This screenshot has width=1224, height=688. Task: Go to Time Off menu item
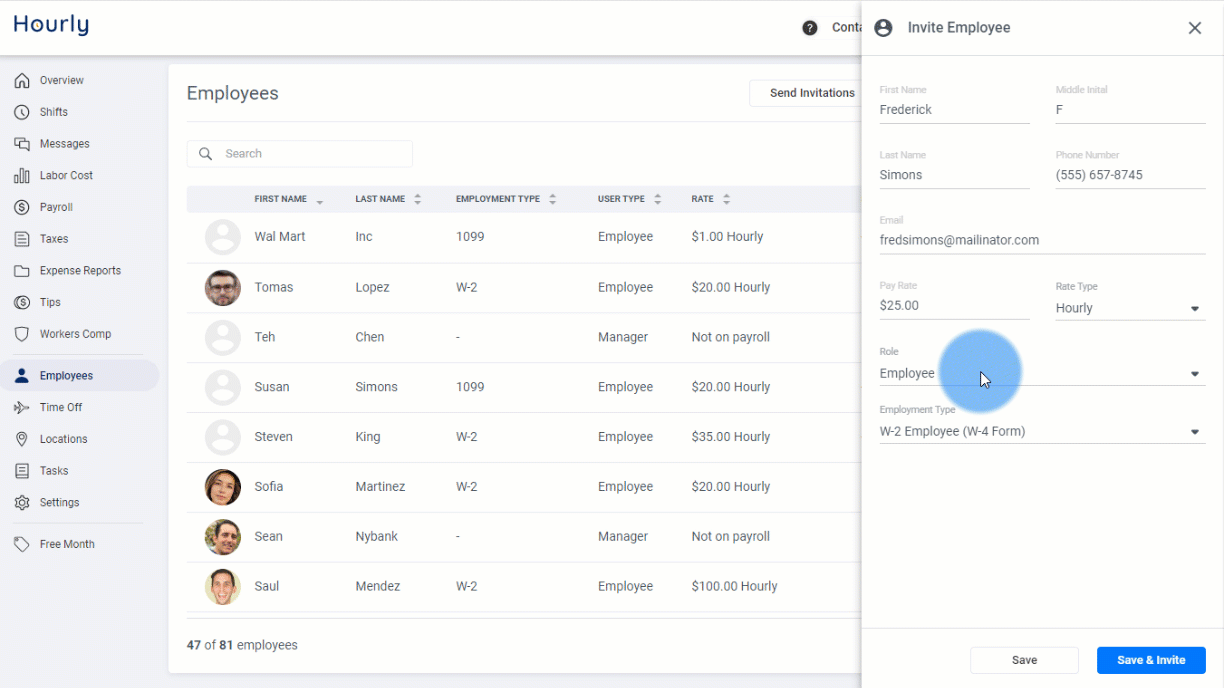(61, 407)
